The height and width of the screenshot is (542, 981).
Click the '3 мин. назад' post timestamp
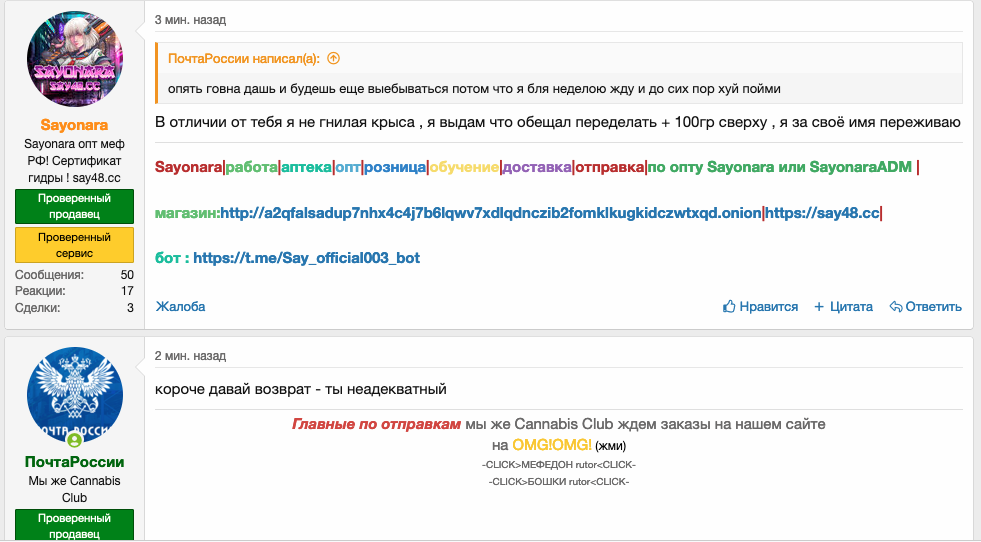coord(190,20)
